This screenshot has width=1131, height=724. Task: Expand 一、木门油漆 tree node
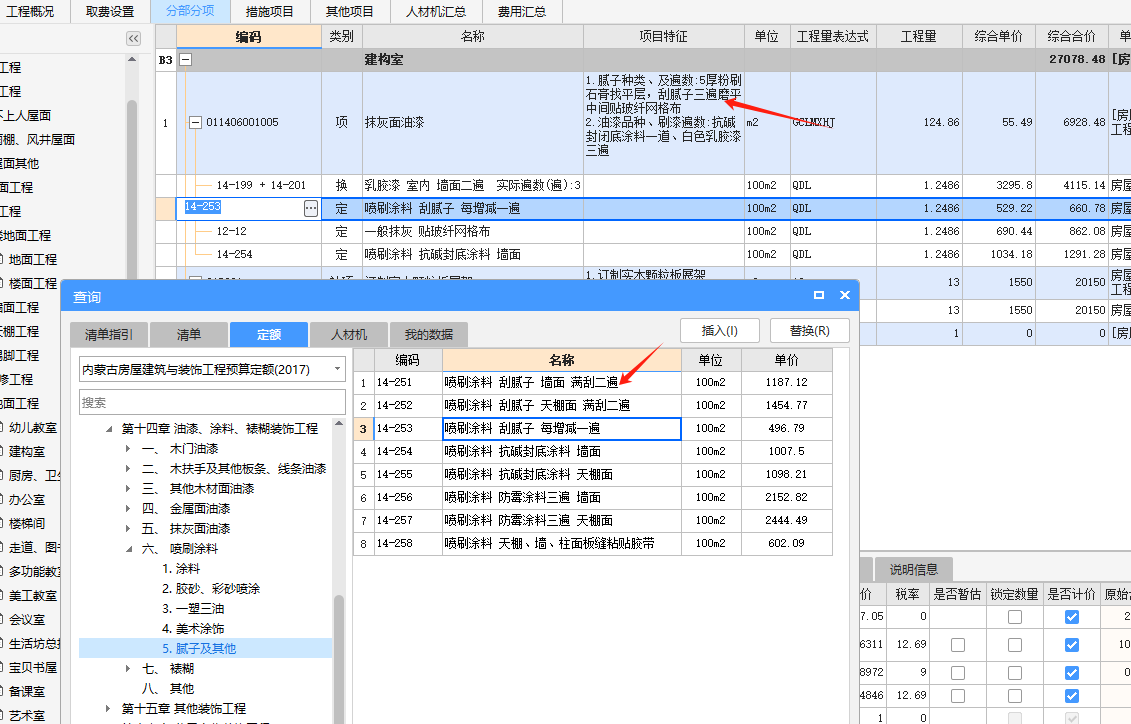[x=128, y=449]
